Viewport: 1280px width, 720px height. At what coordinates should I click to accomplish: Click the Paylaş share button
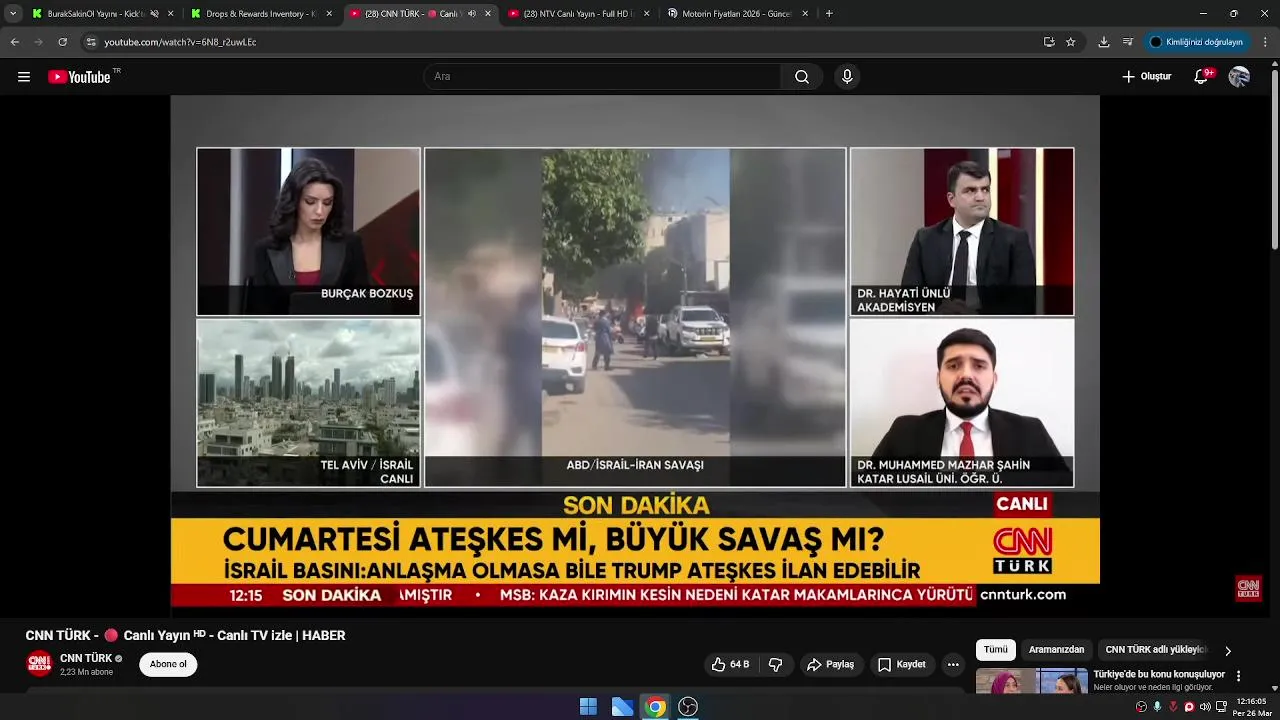(x=830, y=664)
